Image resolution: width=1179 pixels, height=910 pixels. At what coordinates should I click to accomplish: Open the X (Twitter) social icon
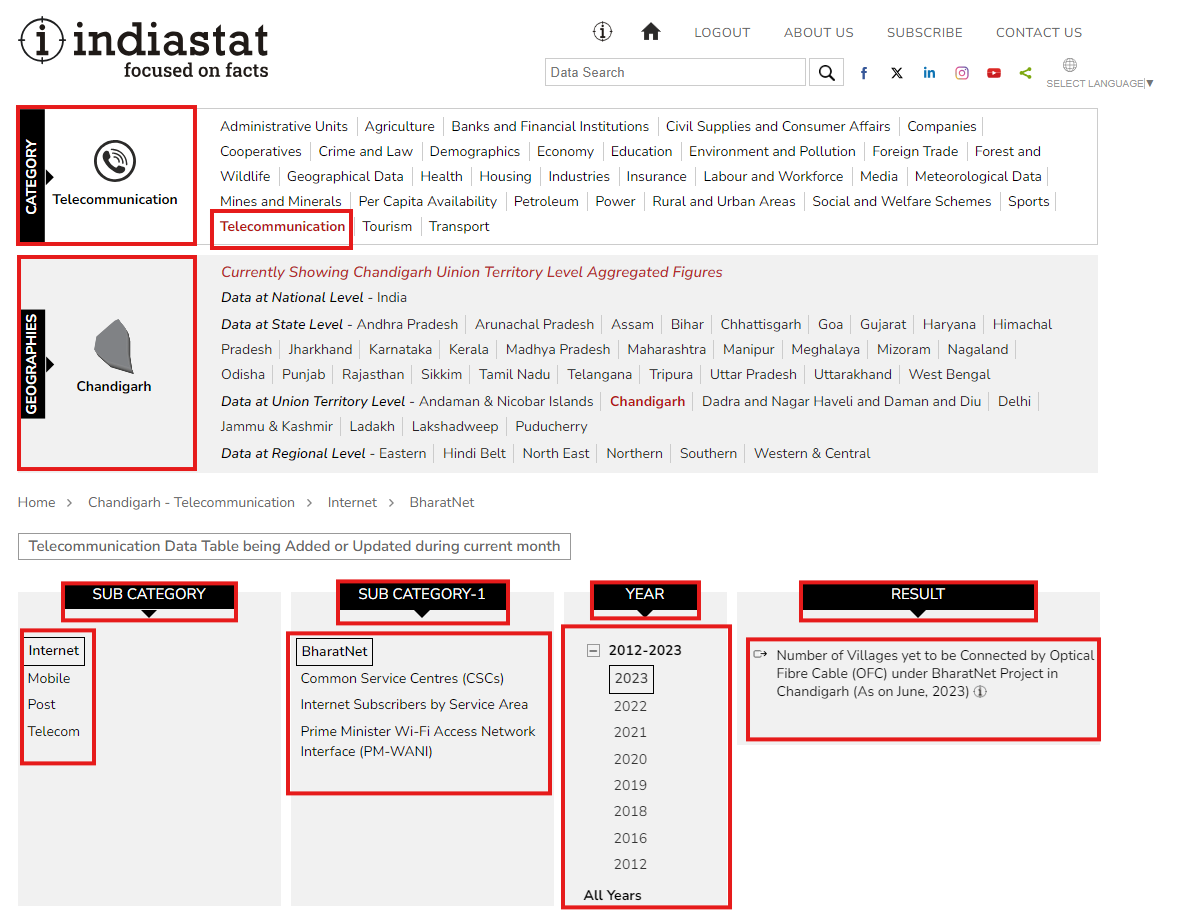coord(897,73)
